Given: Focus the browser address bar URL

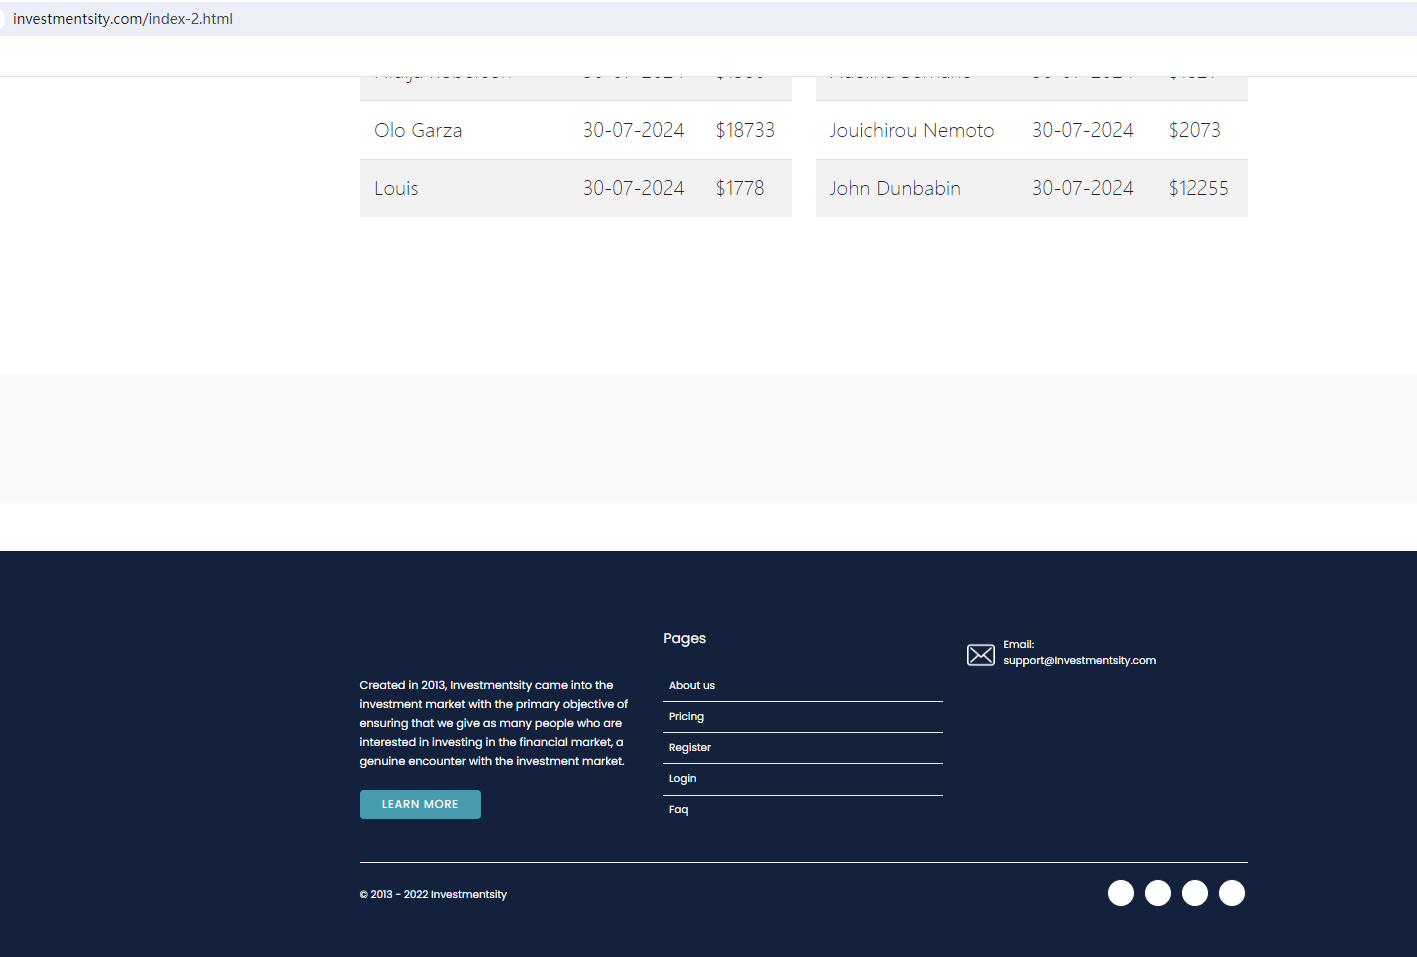Looking at the screenshot, I should click(123, 19).
